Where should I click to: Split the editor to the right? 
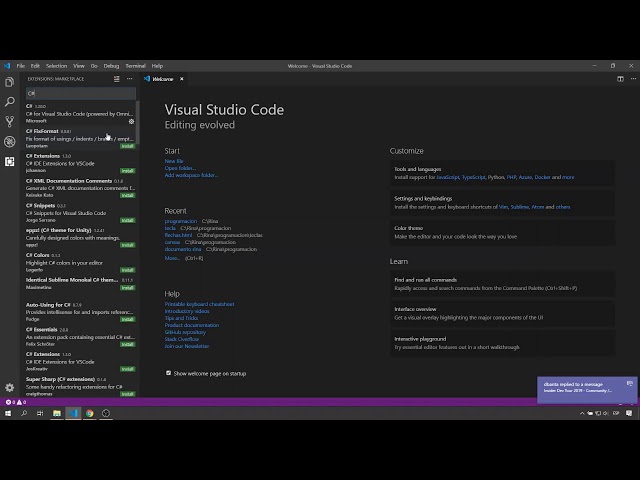(x=620, y=79)
